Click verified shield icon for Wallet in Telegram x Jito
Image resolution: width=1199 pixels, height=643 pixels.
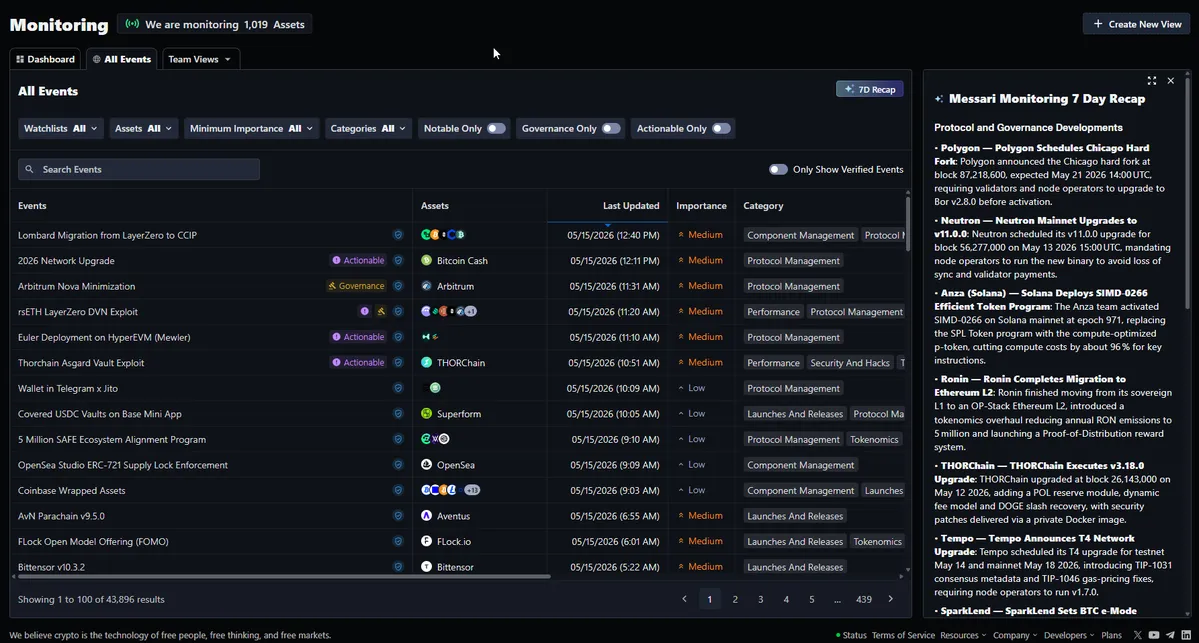398,388
